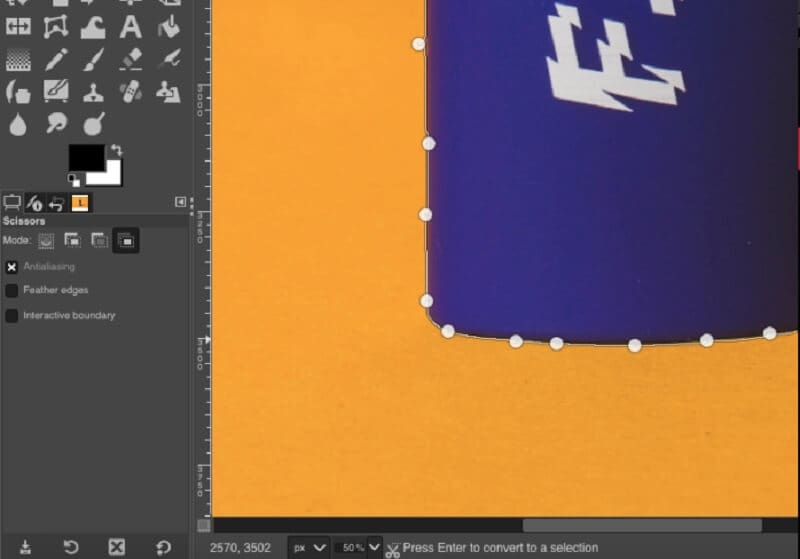The width and height of the screenshot is (800, 559).
Task: Select the Gradient tool
Action: tap(18, 60)
